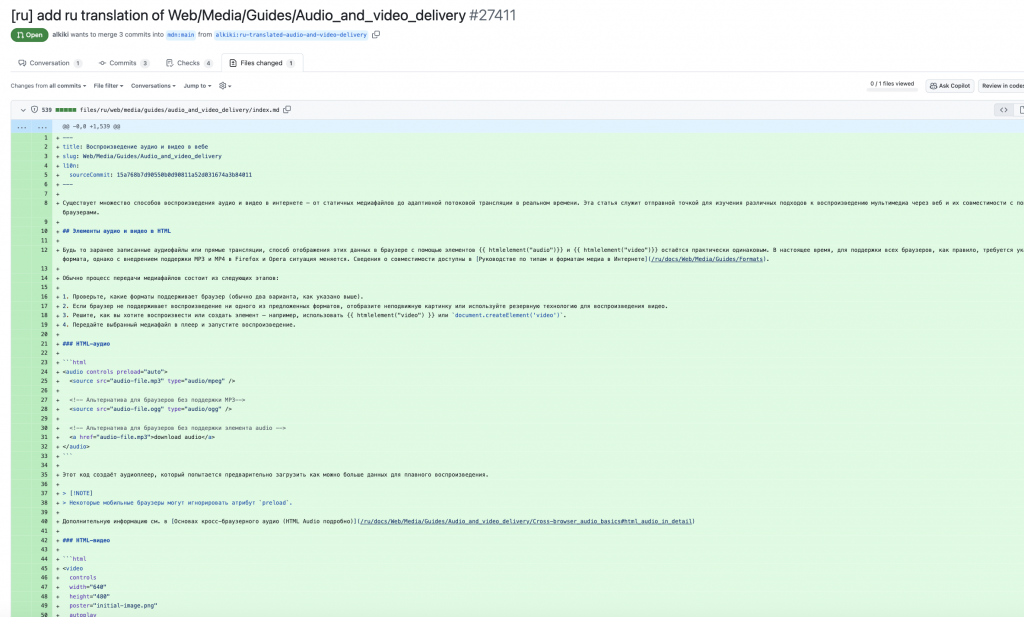Image resolution: width=1024 pixels, height=617 pixels.
Task: Open the Jump to dropdown
Action: [x=197, y=86]
